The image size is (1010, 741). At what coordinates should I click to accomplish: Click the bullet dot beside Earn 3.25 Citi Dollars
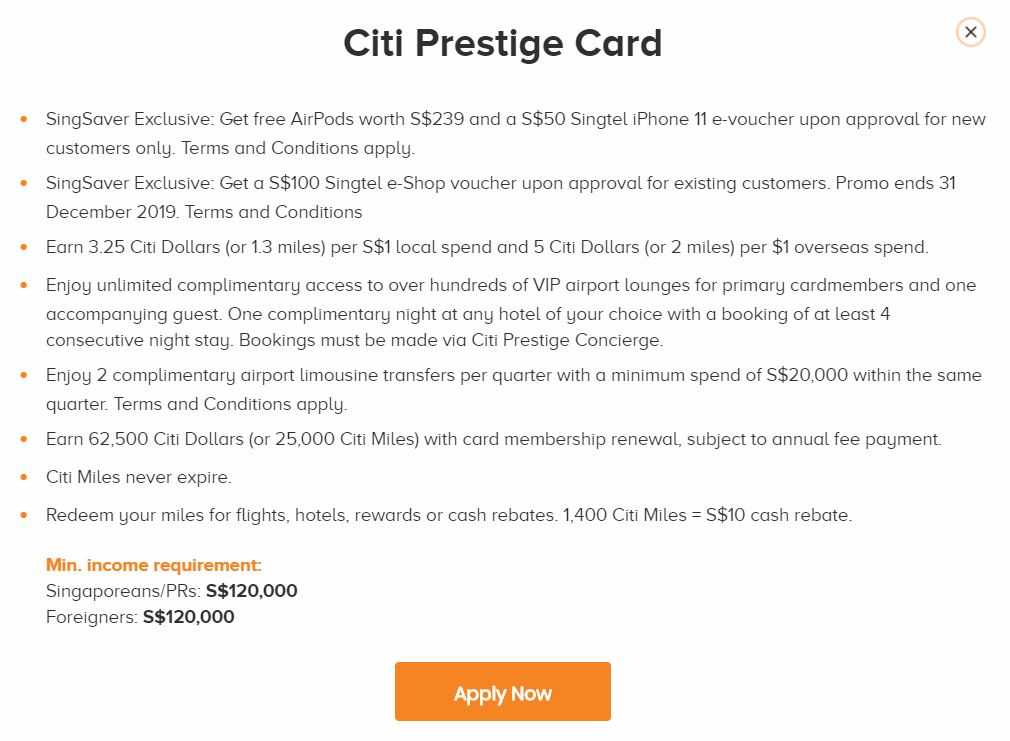(x=24, y=248)
